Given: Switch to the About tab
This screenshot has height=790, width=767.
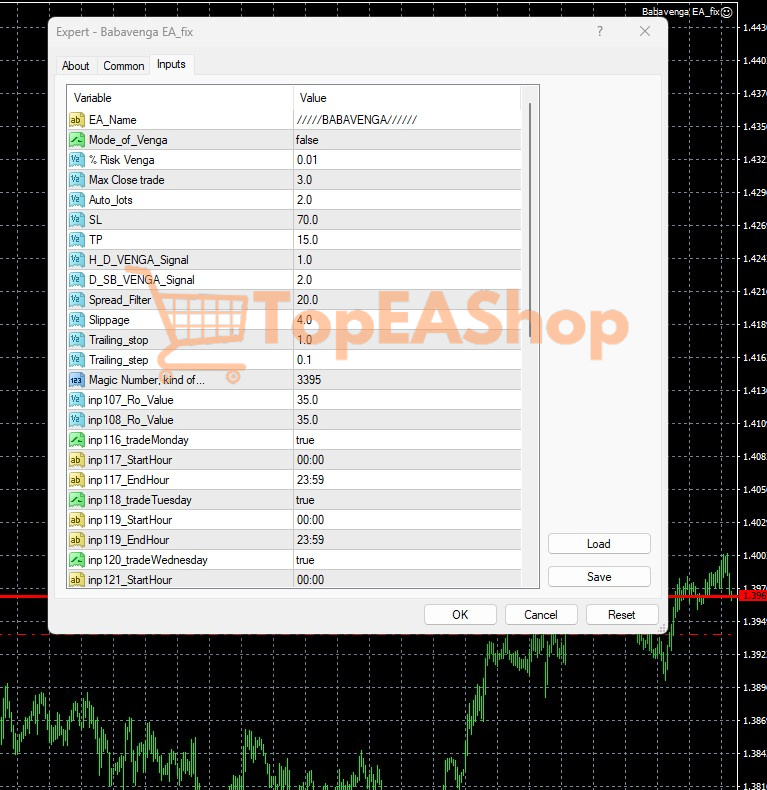Looking at the screenshot, I should (x=76, y=66).
